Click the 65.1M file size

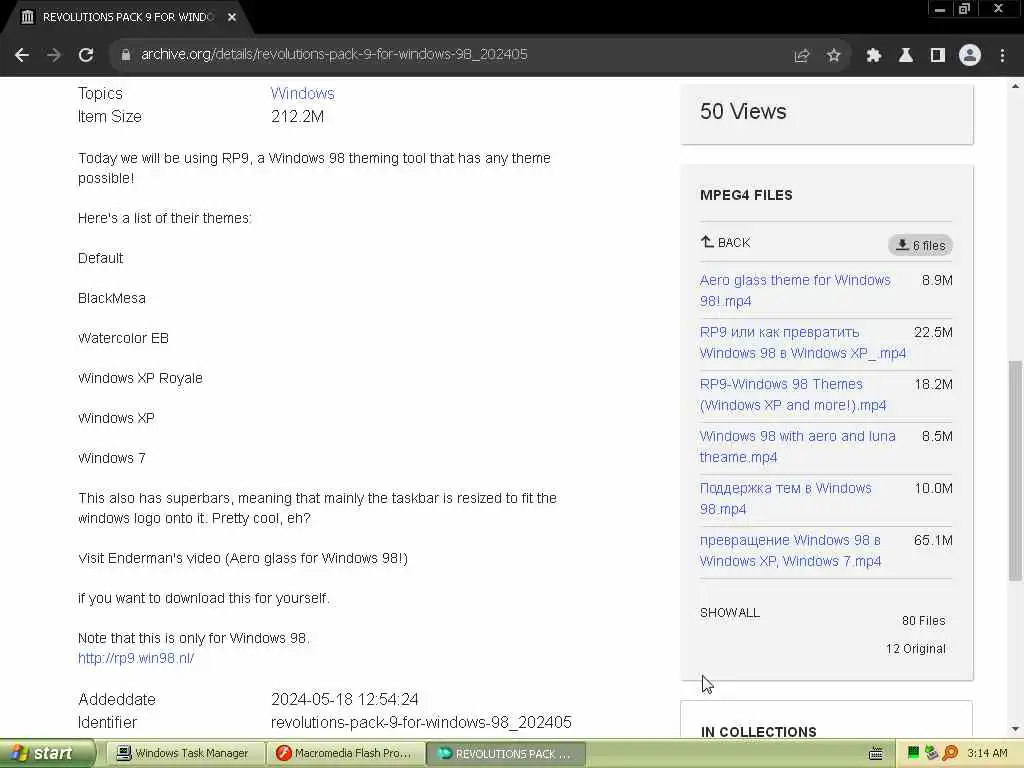tap(933, 540)
